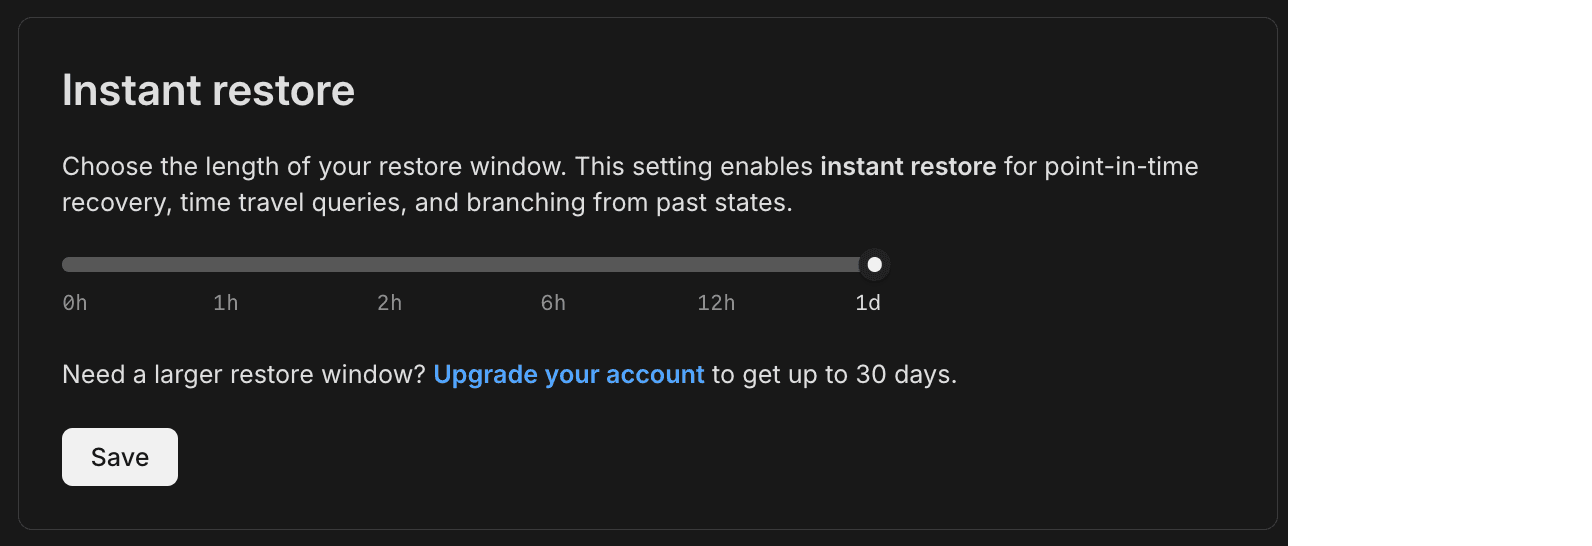This screenshot has height=546, width=1592.
Task: Click the white slider handle knob
Action: click(x=874, y=265)
